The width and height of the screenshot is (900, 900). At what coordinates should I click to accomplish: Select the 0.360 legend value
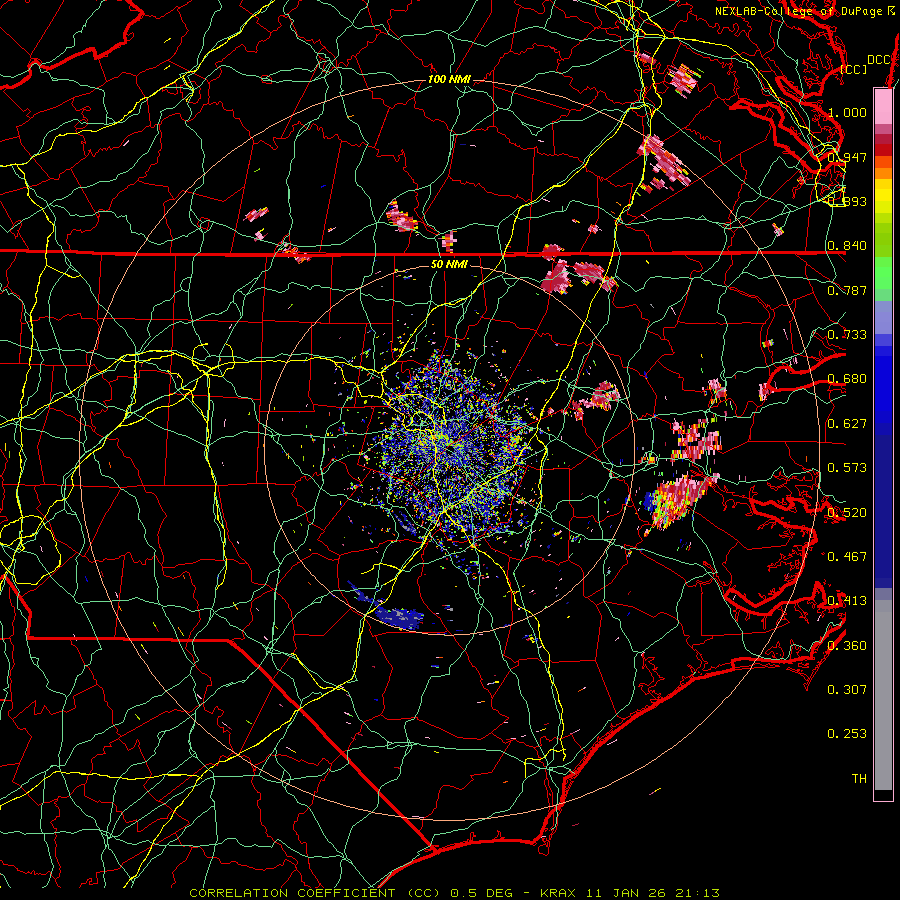pos(847,645)
